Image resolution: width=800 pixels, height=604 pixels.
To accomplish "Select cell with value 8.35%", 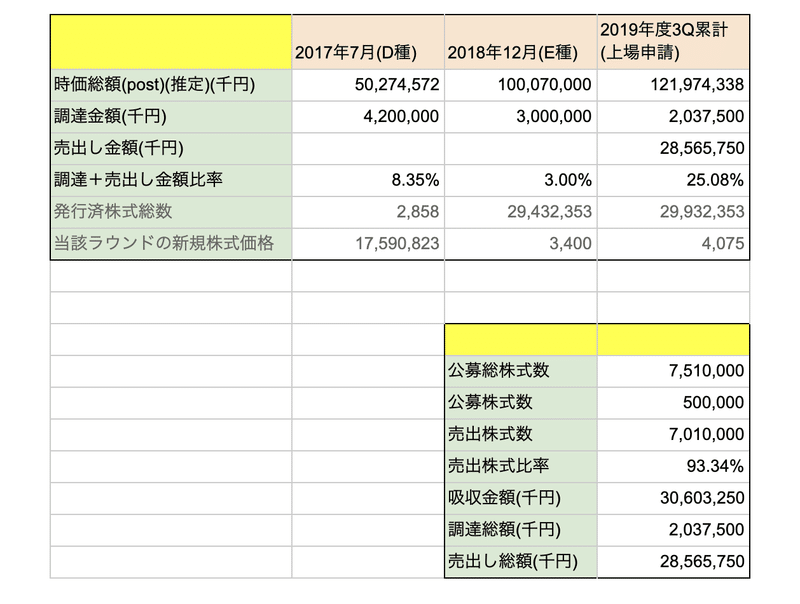I will point(368,180).
